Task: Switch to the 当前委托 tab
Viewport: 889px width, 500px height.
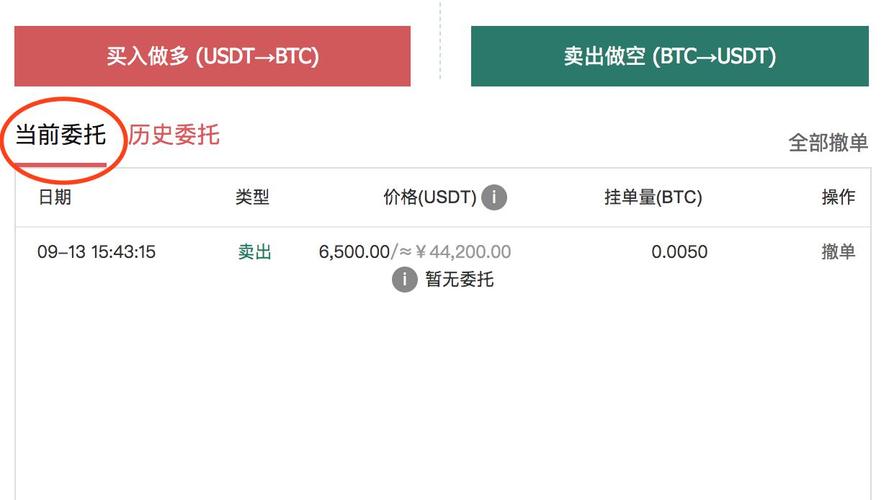Action: (x=60, y=135)
